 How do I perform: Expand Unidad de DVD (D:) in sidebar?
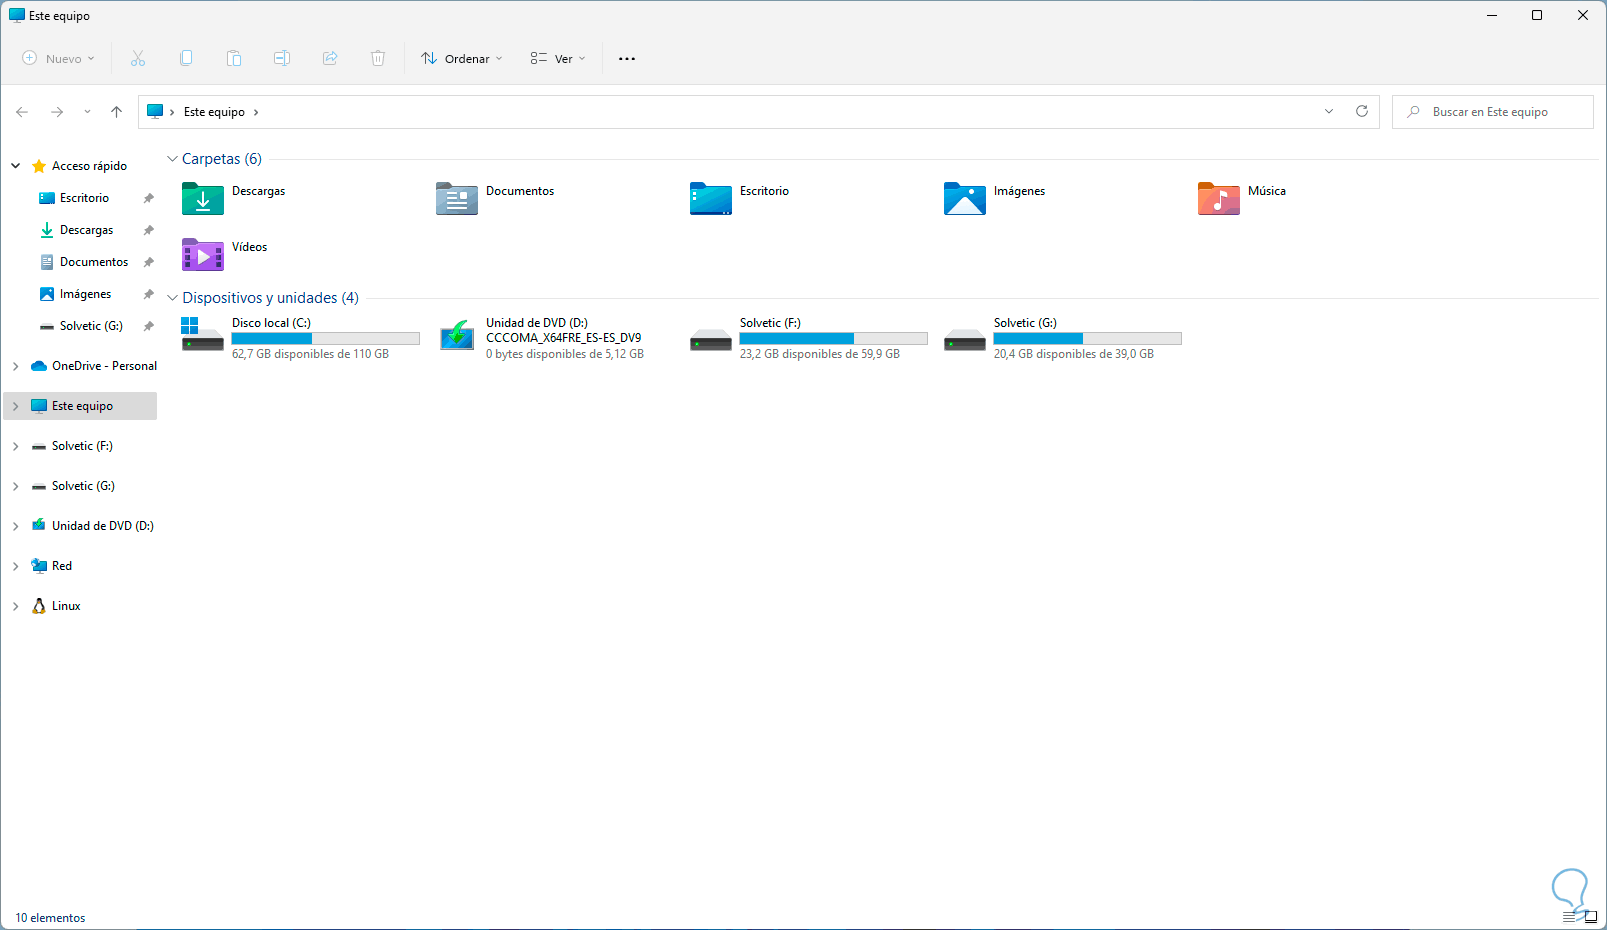click(15, 525)
